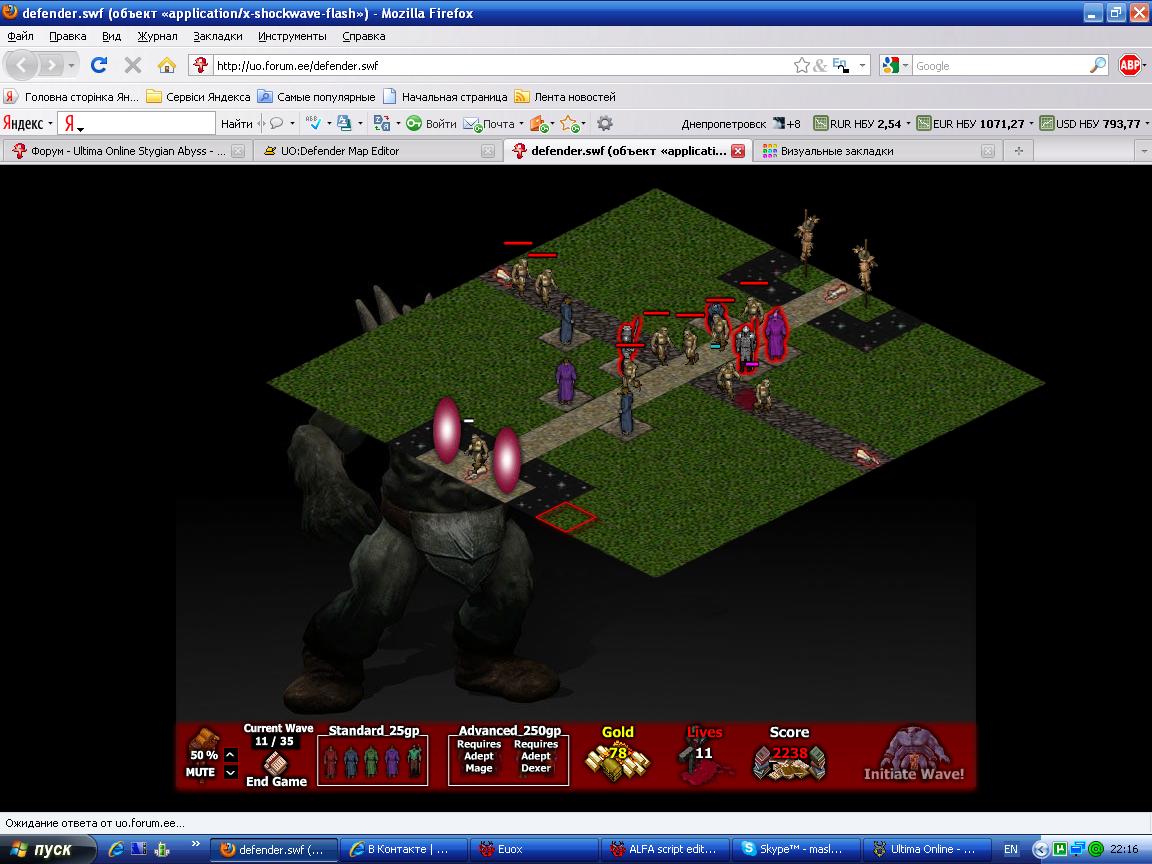Place tower on red-outlined grass tile
The height and width of the screenshot is (864, 1152).
(566, 516)
